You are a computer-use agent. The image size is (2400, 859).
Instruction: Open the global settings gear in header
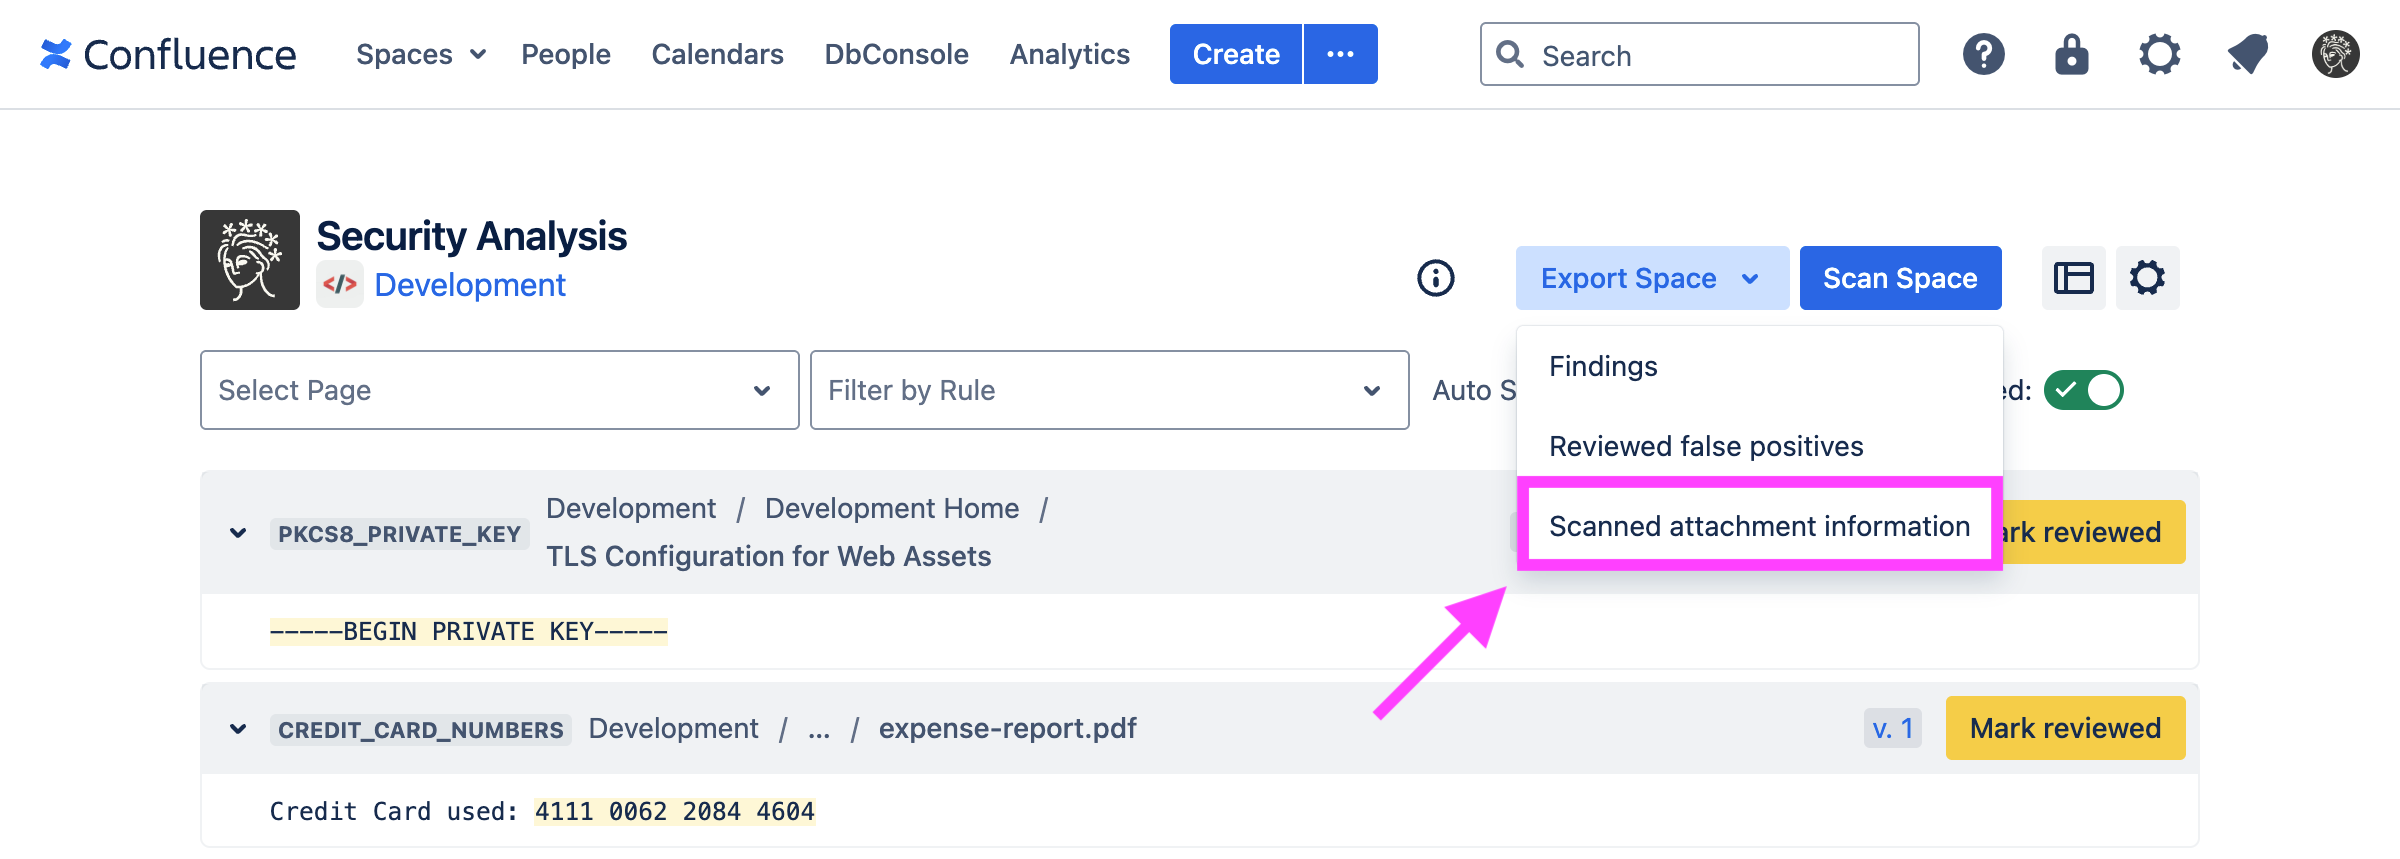(2159, 54)
